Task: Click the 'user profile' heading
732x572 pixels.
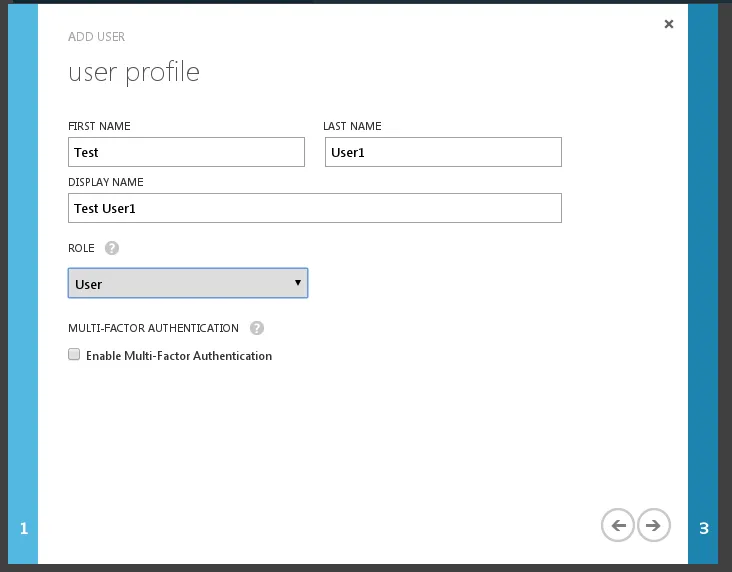Action: [x=134, y=72]
